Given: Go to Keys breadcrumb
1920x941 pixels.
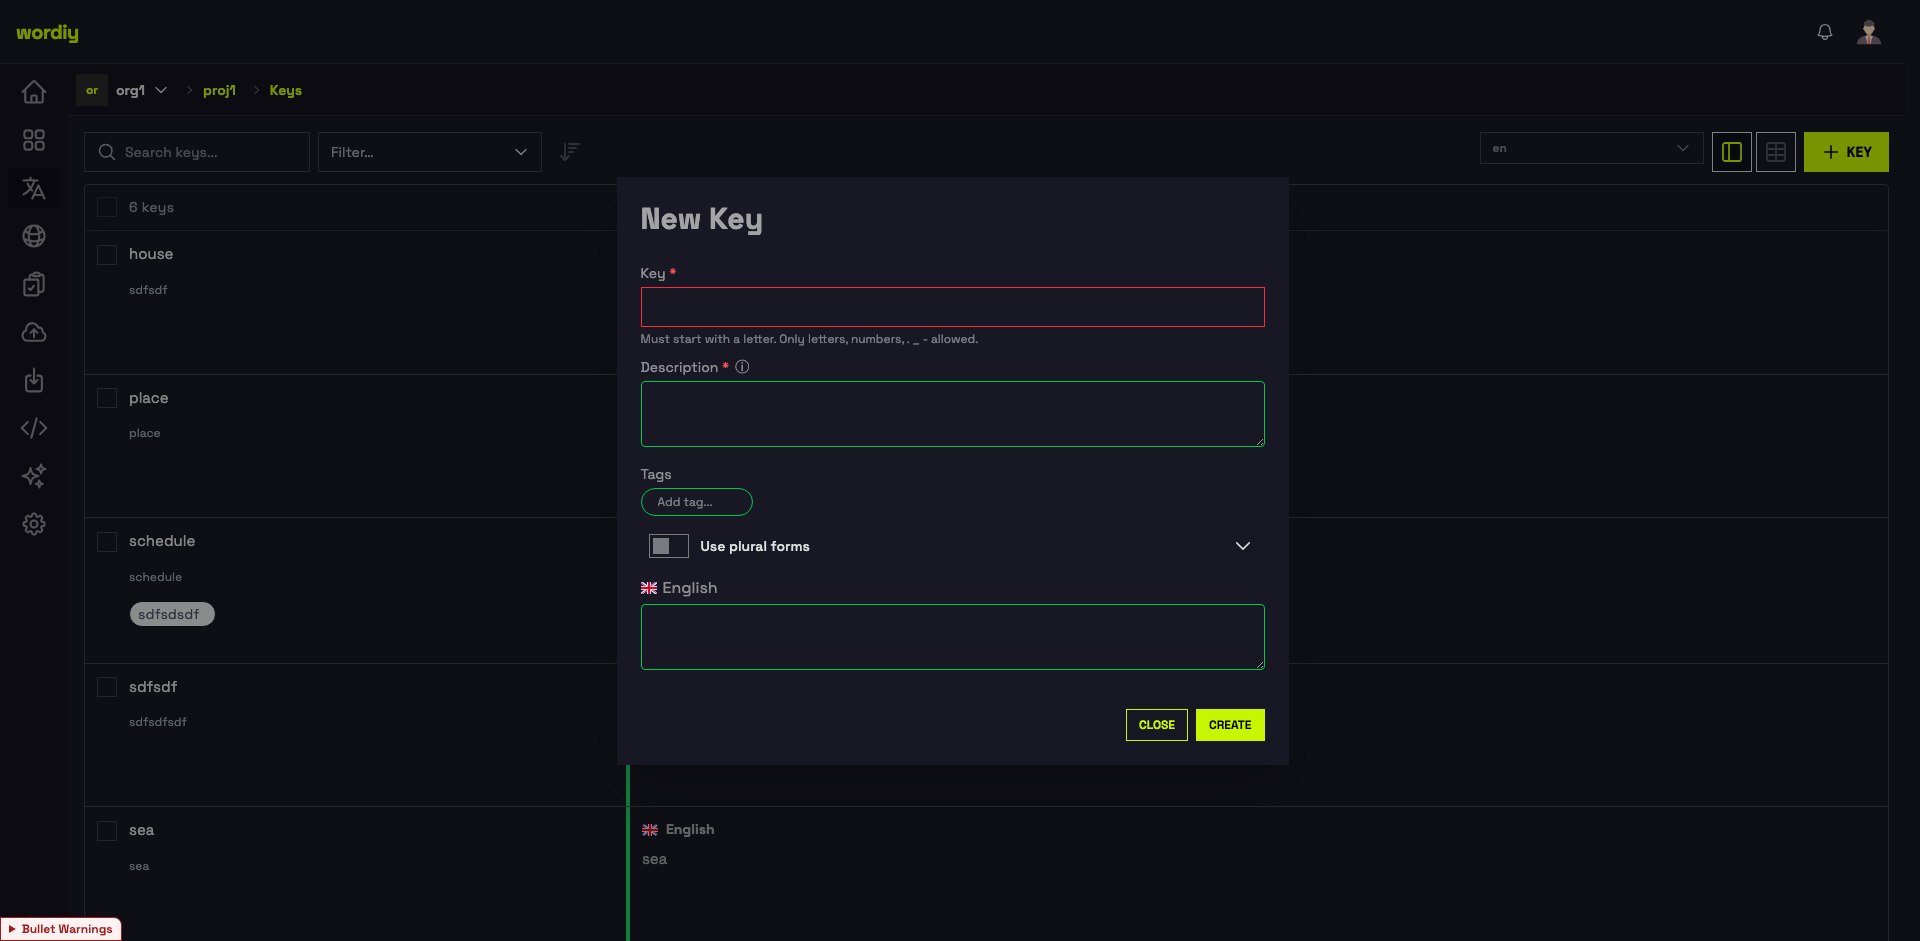Looking at the screenshot, I should (285, 90).
